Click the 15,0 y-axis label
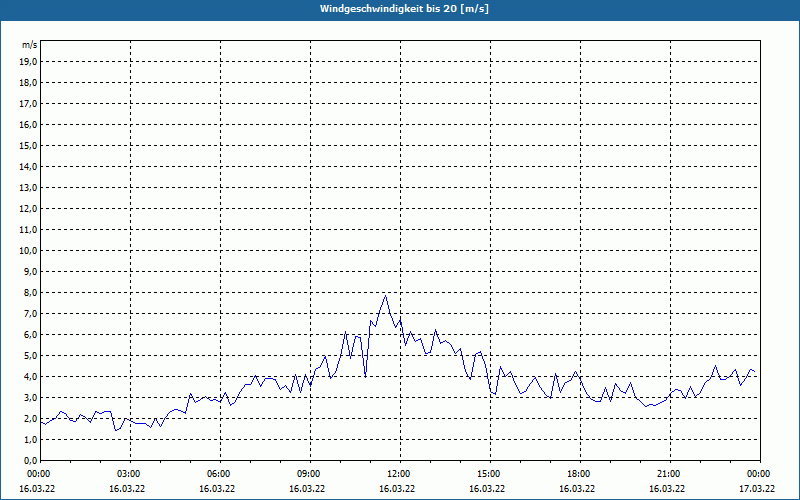The width and height of the screenshot is (800, 500). 28,146
